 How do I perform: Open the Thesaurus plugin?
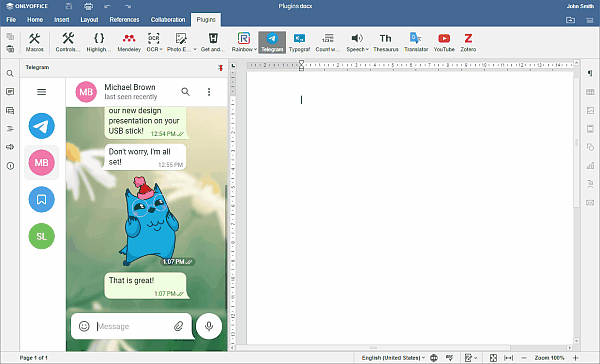(385, 42)
